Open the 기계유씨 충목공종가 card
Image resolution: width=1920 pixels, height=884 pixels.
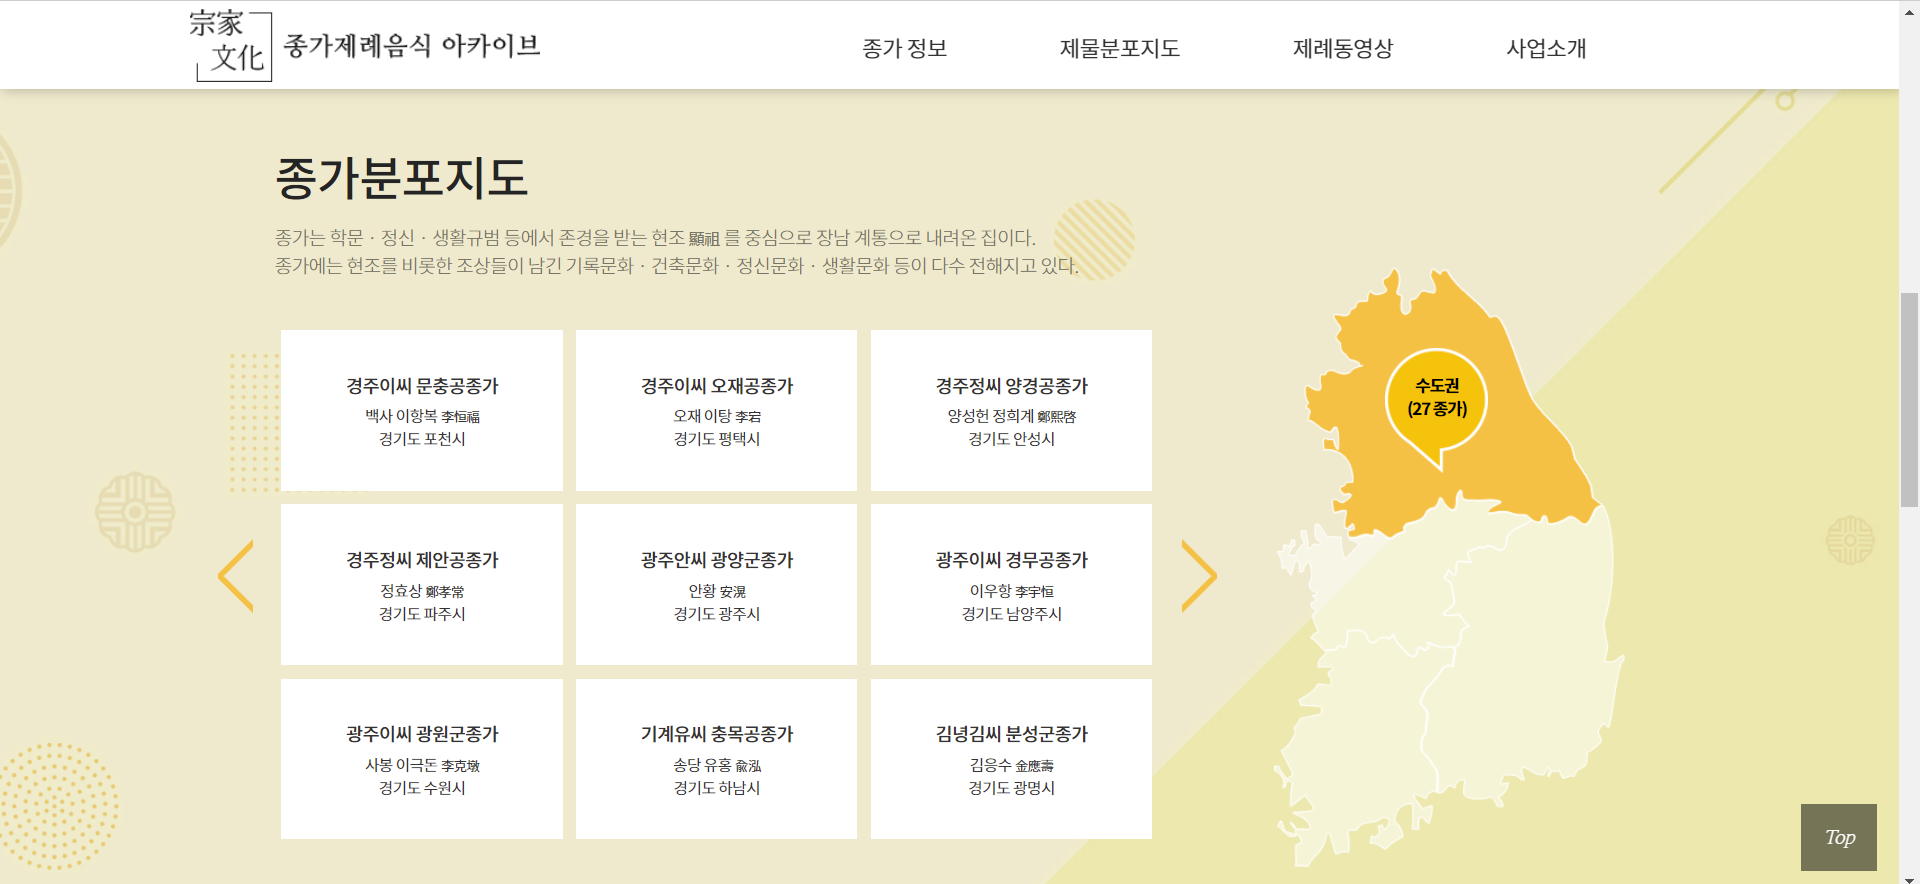pyautogui.click(x=716, y=758)
